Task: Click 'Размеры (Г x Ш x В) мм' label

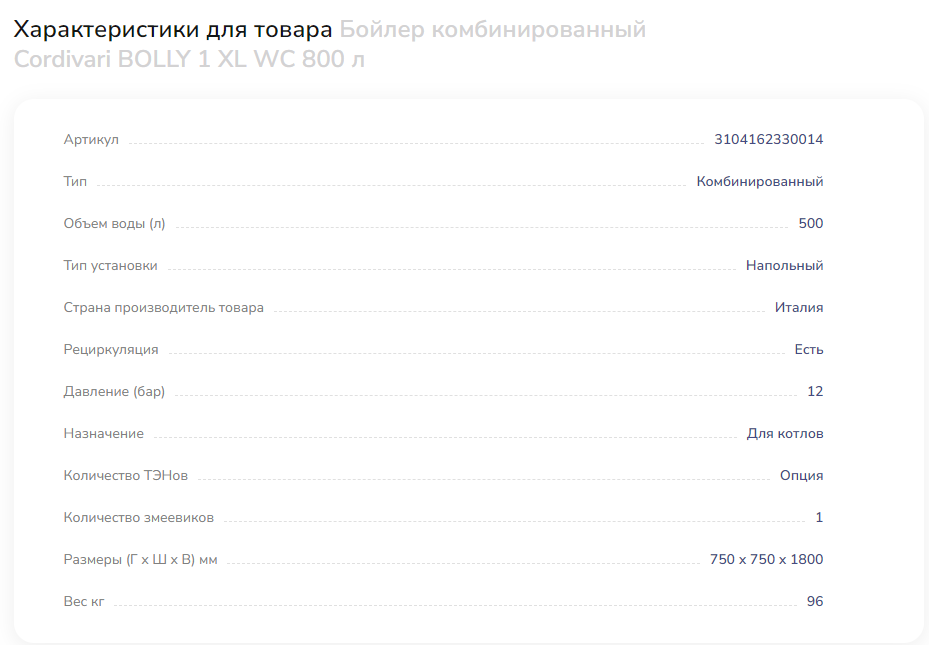Action: click(x=140, y=560)
